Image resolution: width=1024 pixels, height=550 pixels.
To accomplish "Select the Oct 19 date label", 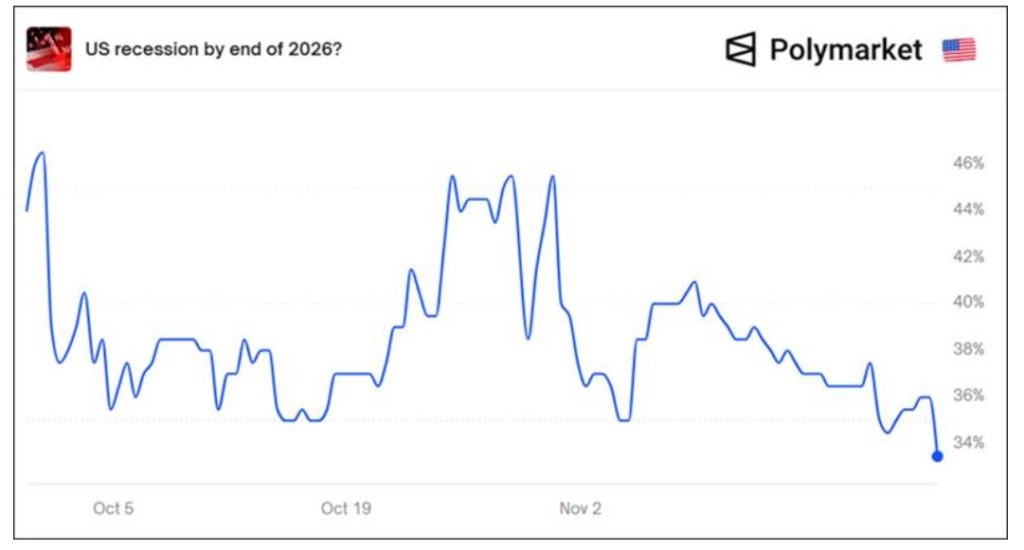I will click(x=346, y=508).
